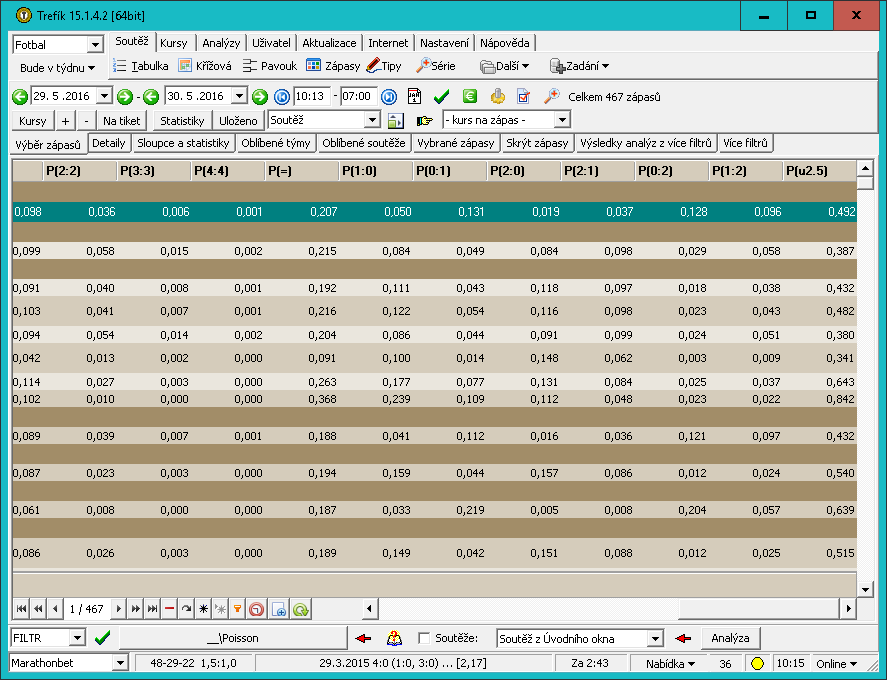Expand the 'kurs na zápas' combo box
Viewport: 887px width, 680px height.
[x=562, y=120]
